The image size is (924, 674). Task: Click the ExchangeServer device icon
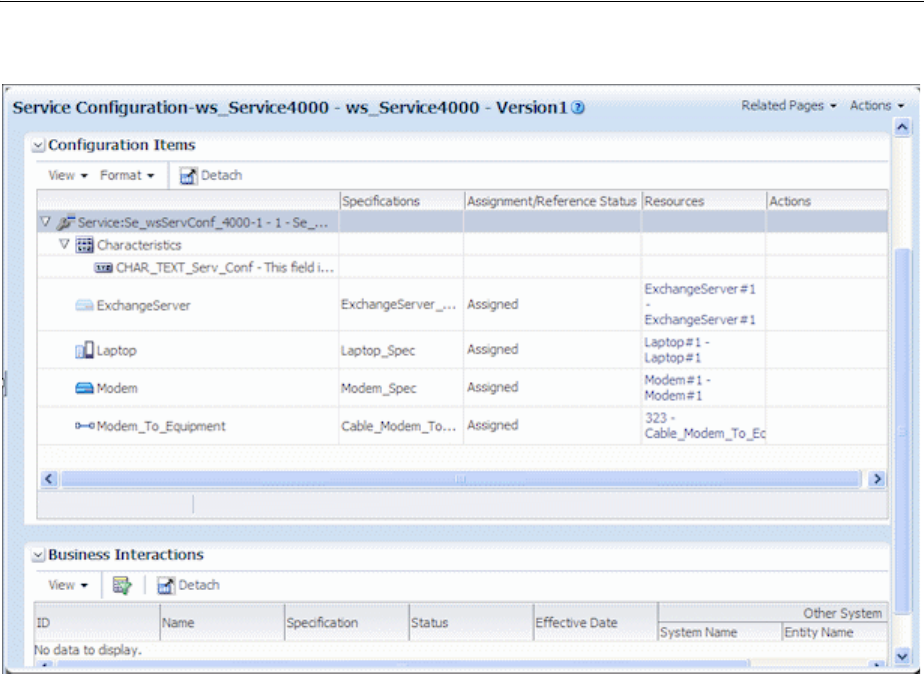point(84,305)
